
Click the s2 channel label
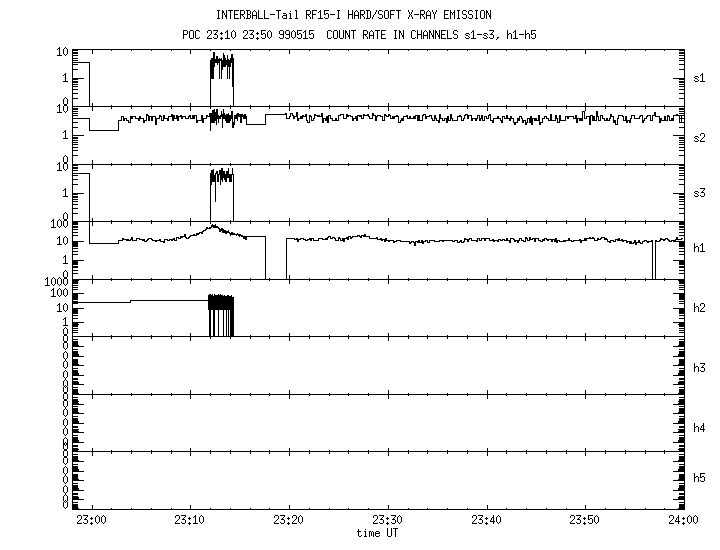700,137
